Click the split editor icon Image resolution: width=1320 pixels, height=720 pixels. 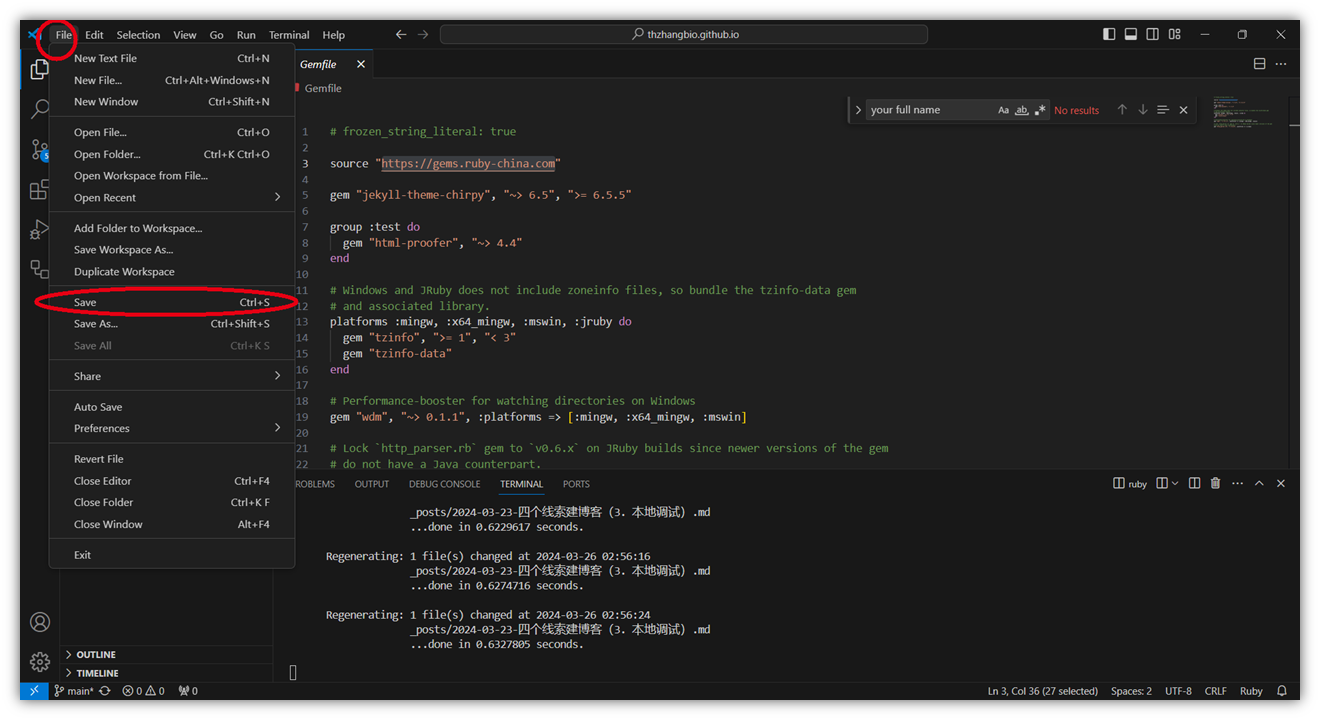tap(1259, 64)
